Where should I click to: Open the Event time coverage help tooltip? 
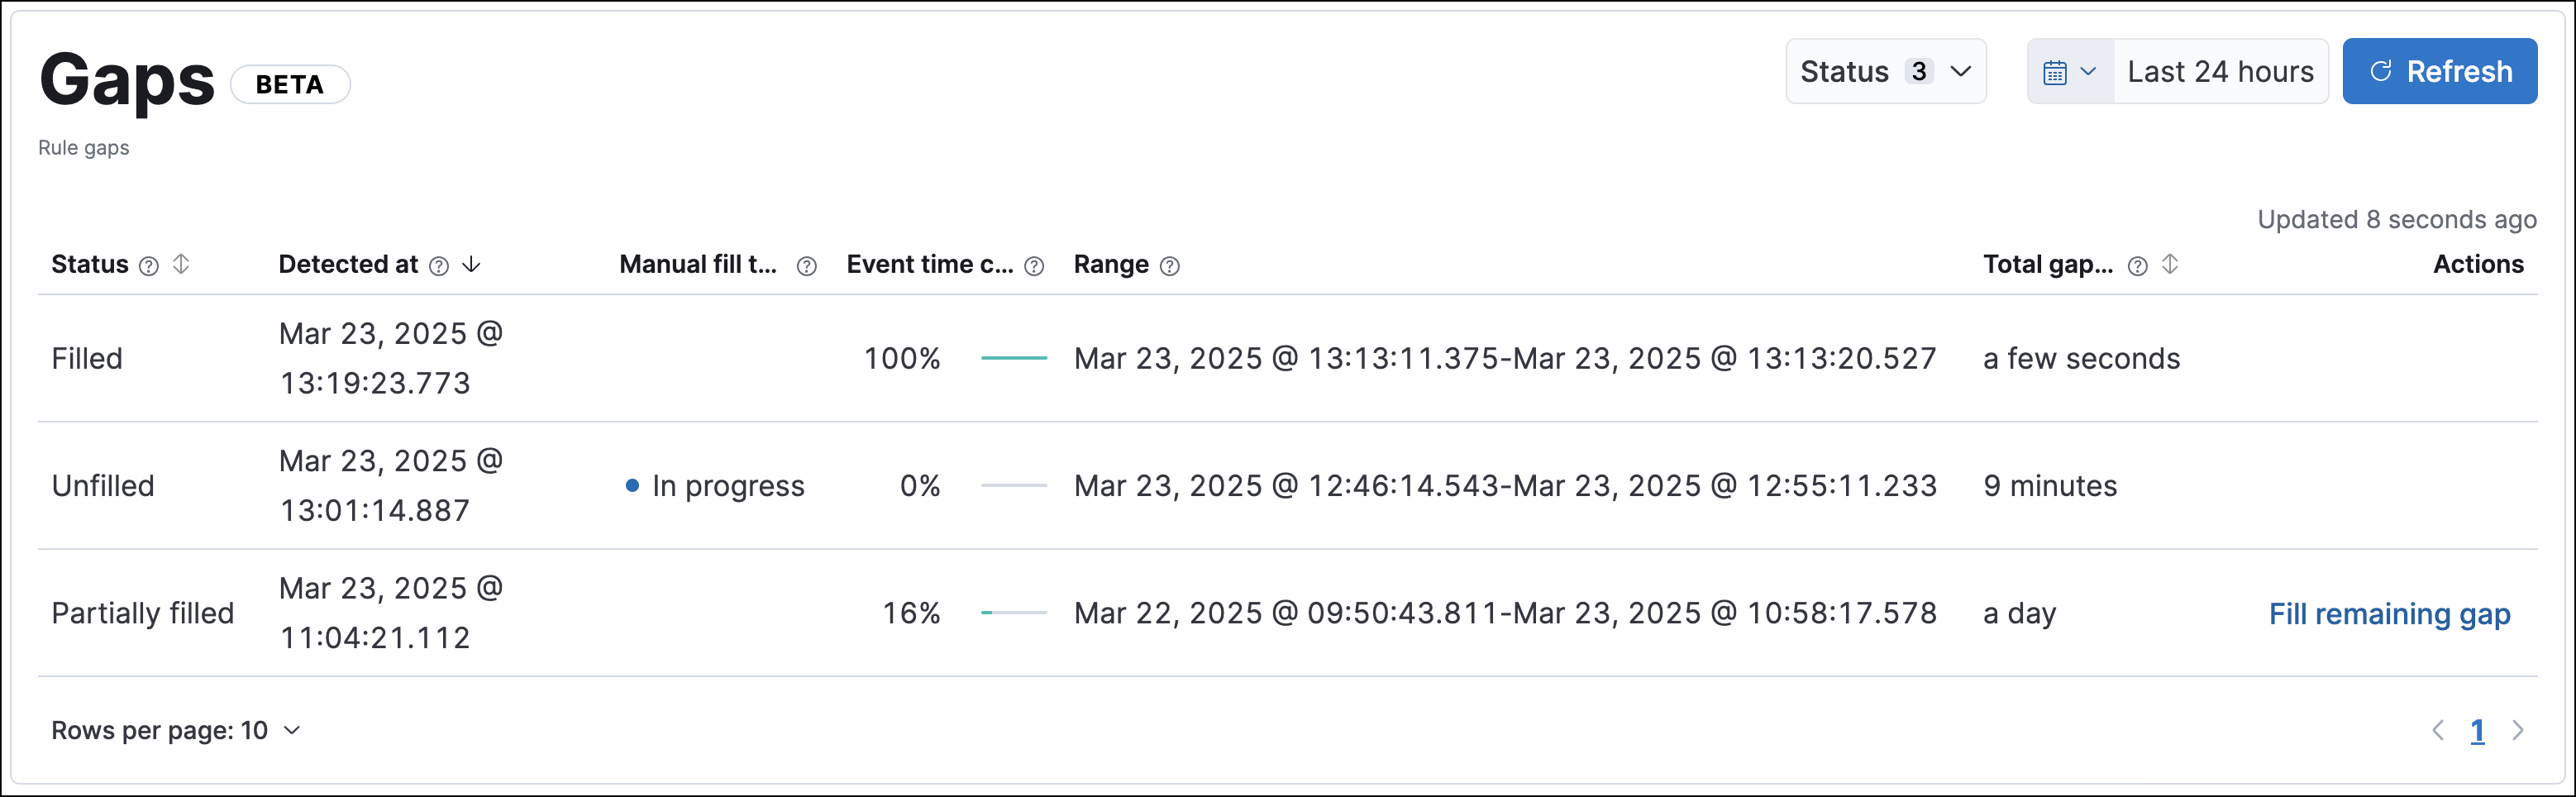(1033, 265)
